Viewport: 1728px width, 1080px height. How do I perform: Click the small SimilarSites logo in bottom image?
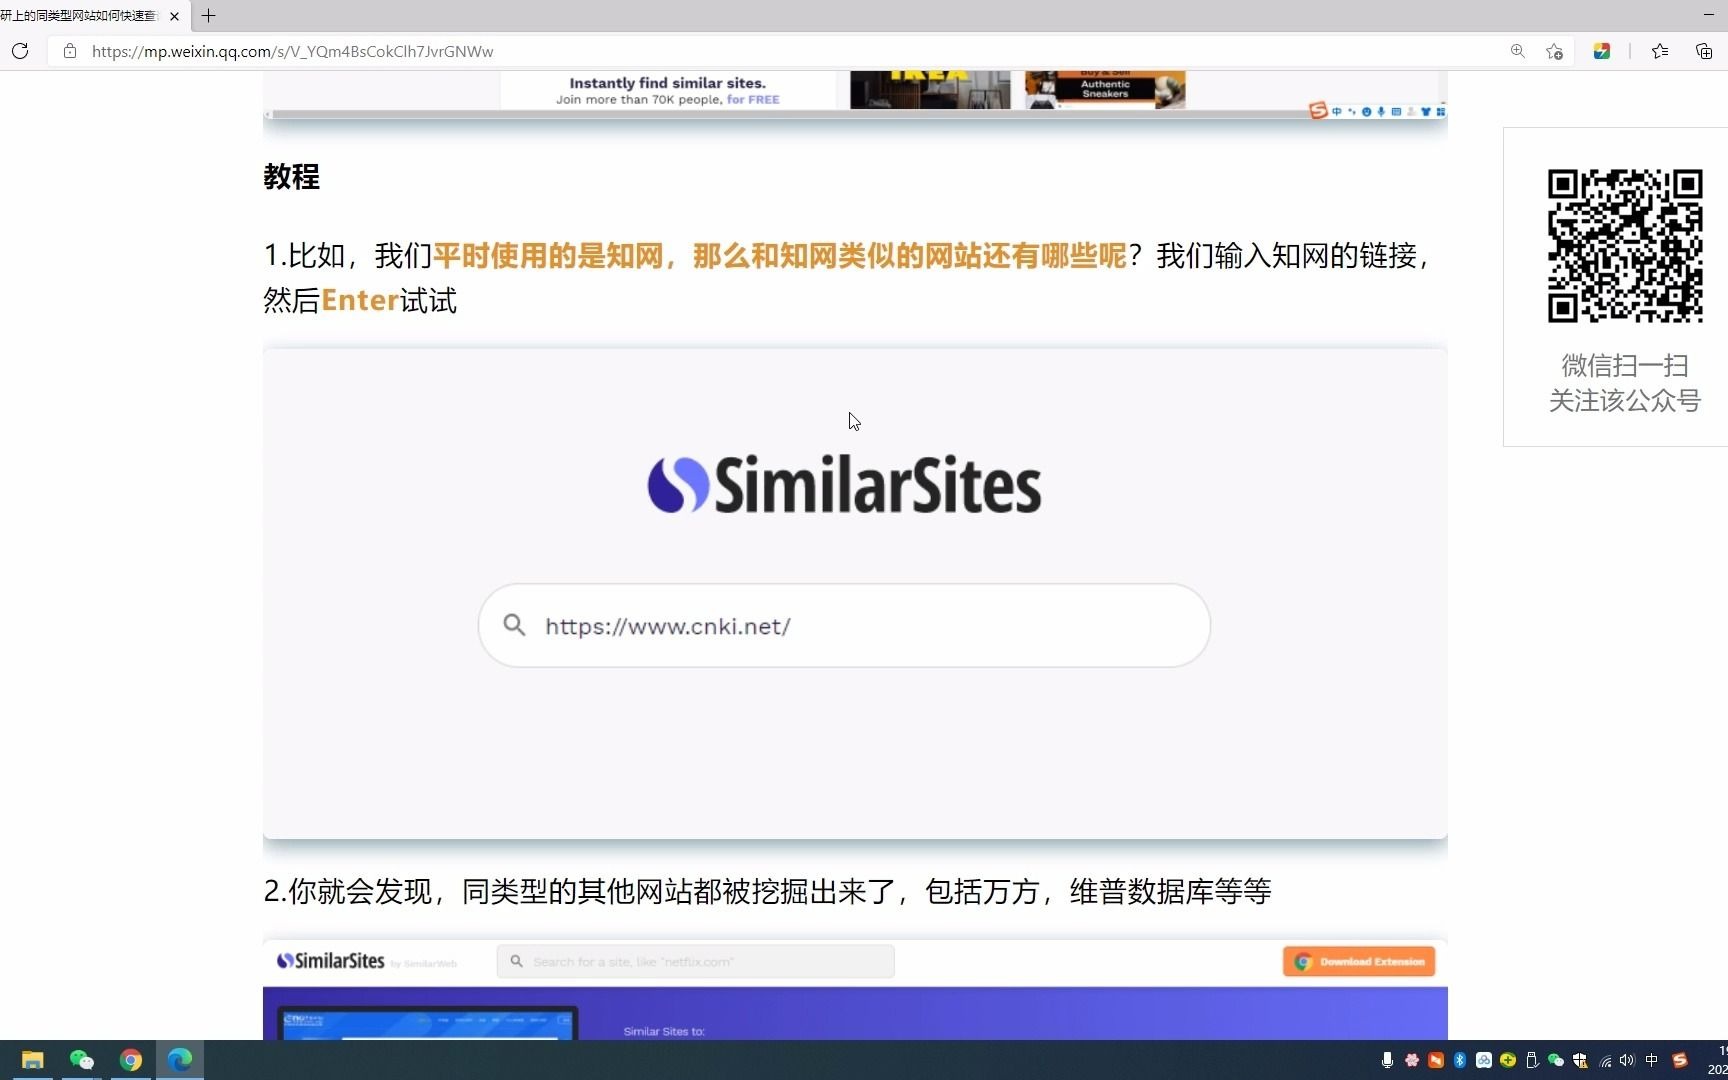coord(331,961)
